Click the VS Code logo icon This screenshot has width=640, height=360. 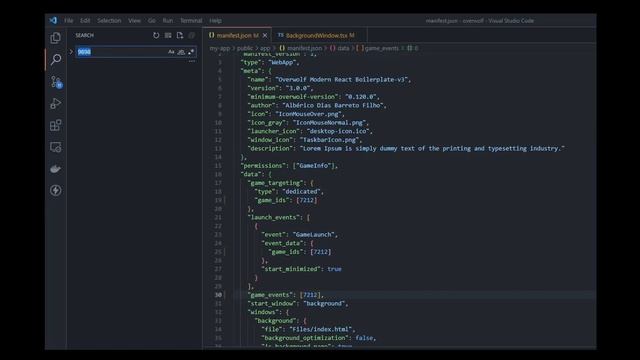pyautogui.click(x=53, y=20)
